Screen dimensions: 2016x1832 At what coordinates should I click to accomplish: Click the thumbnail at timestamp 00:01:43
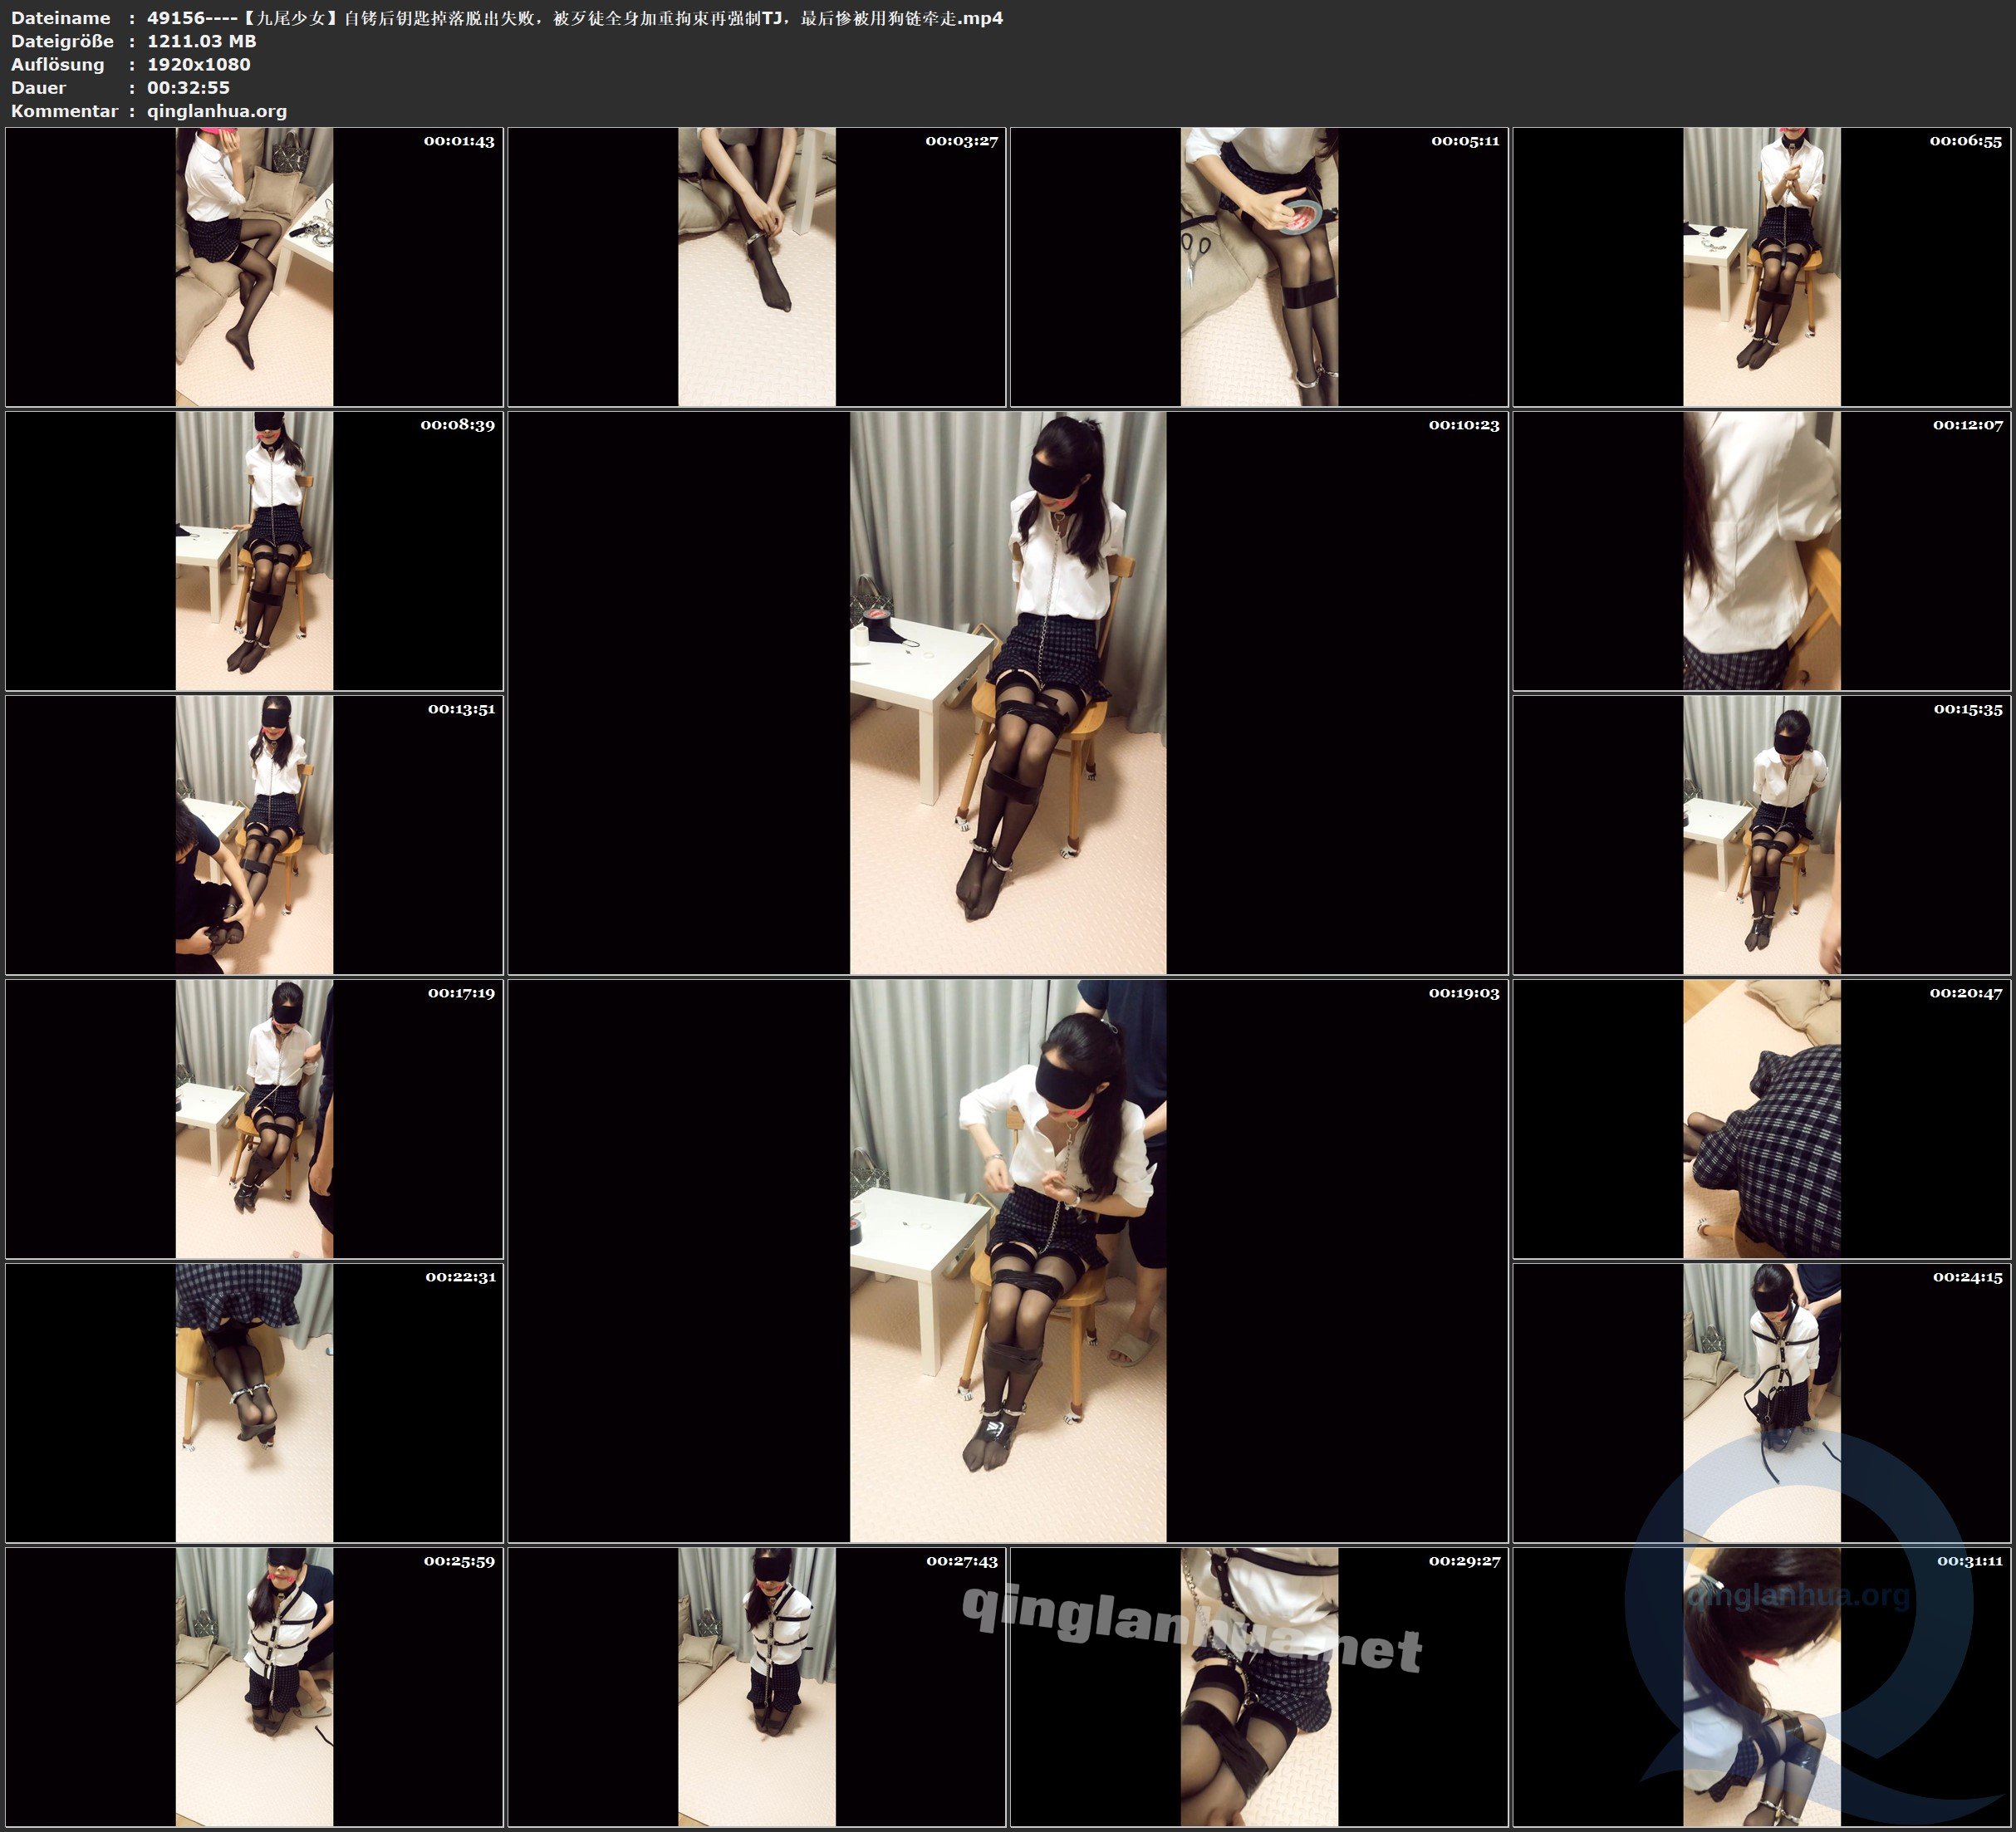[254, 266]
